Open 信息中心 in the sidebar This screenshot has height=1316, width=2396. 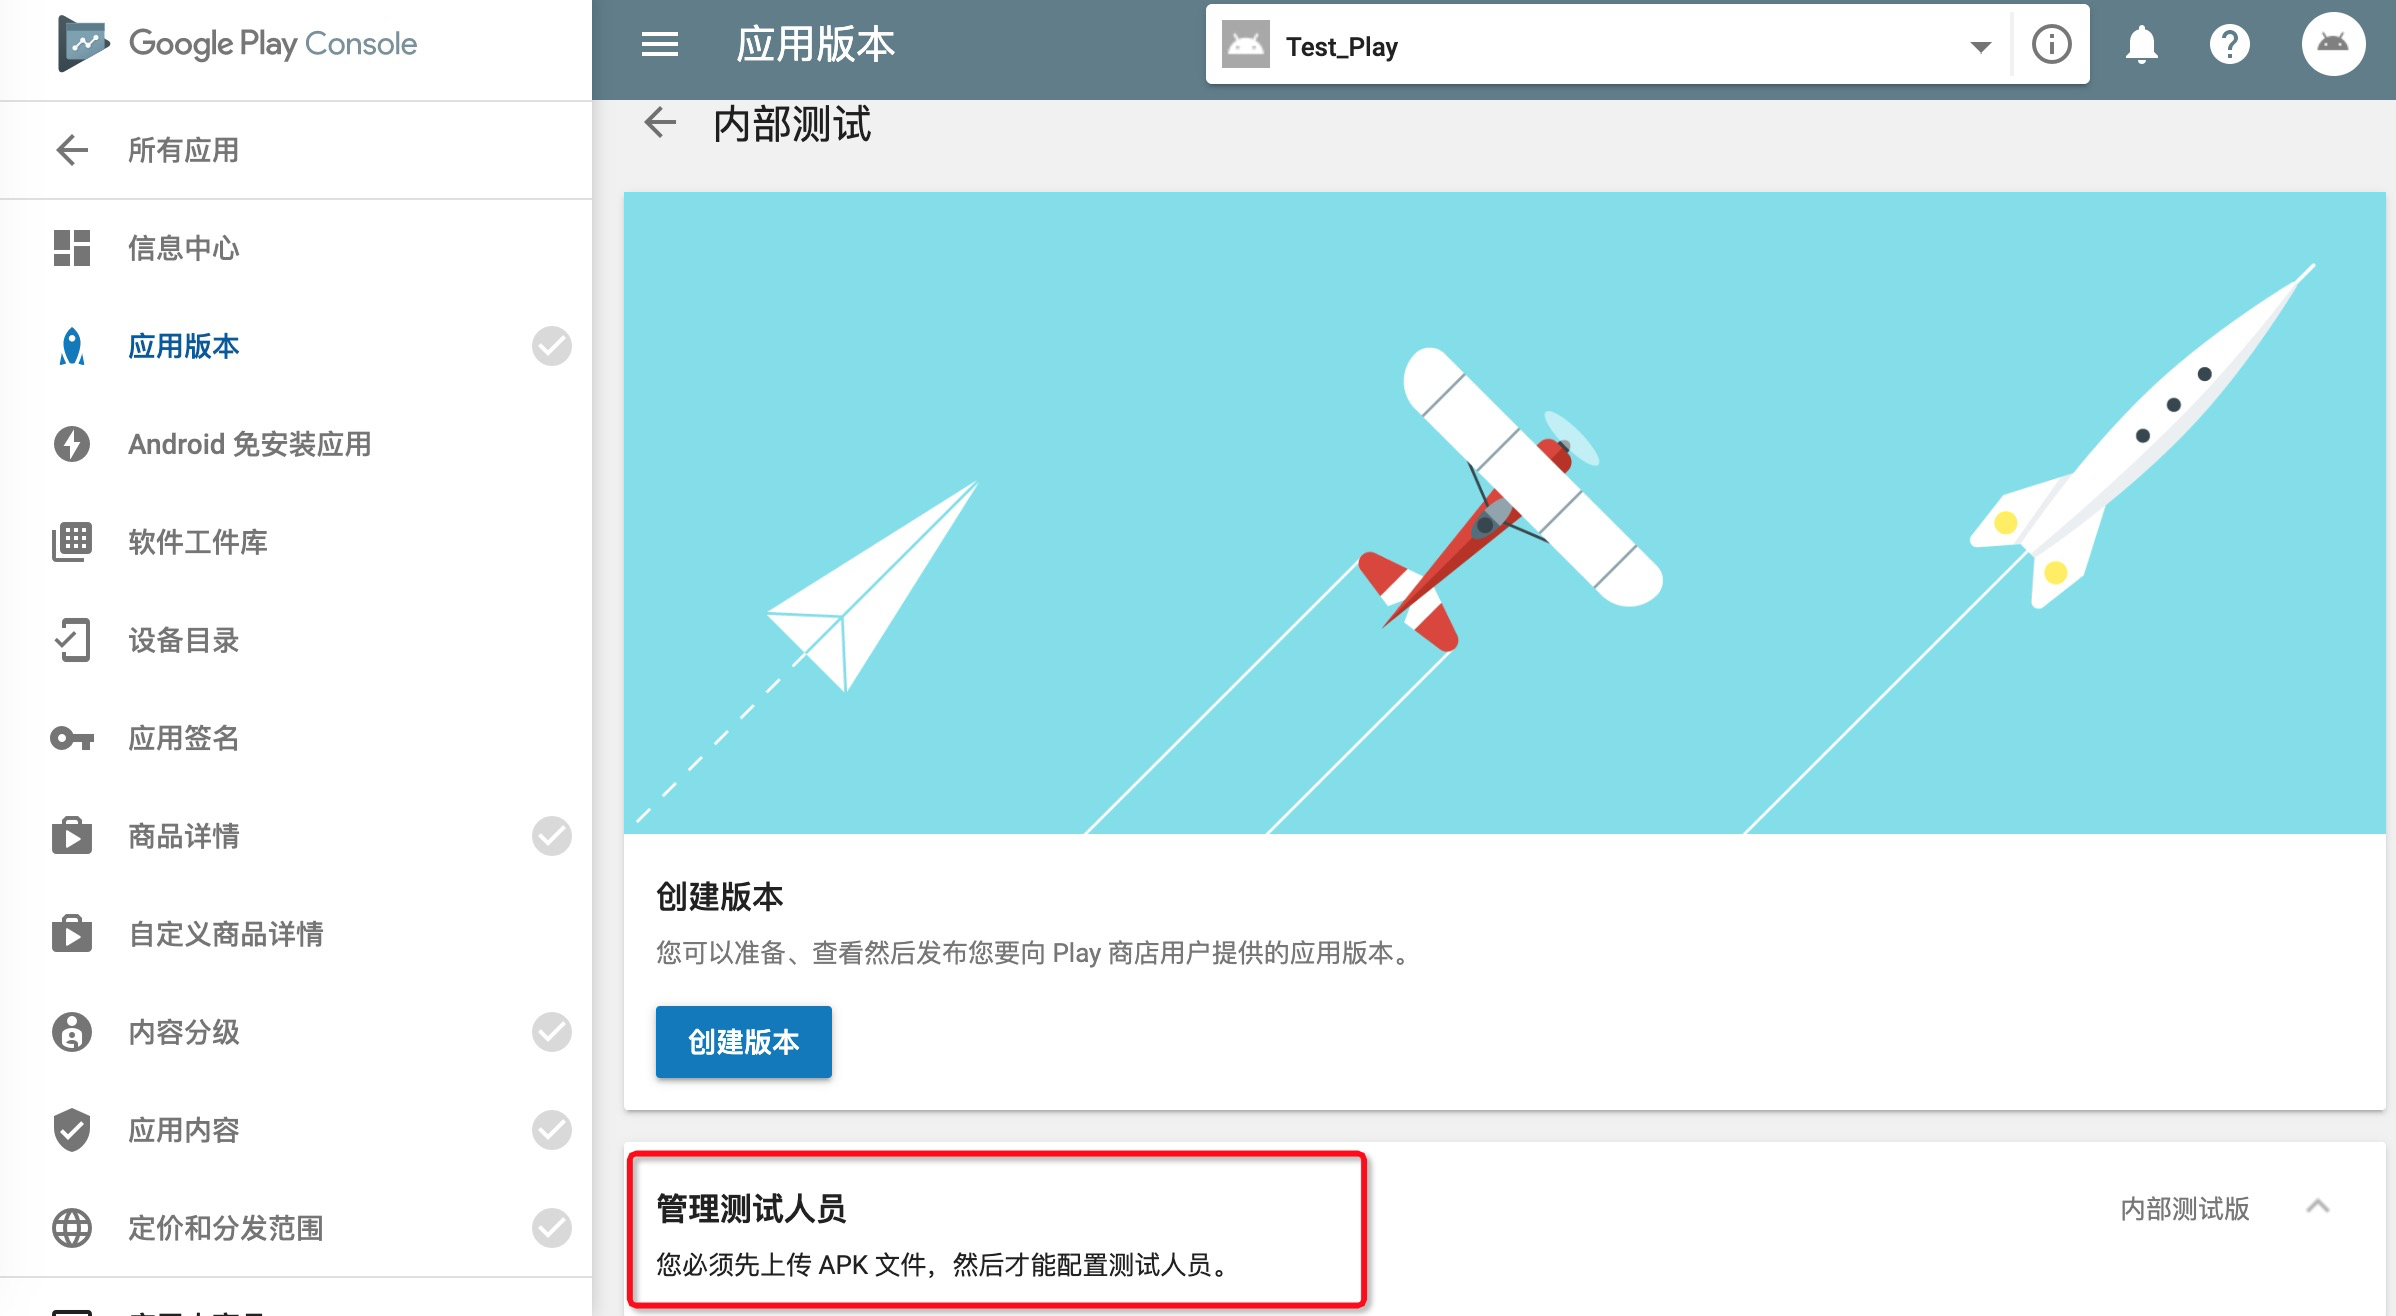[x=184, y=248]
